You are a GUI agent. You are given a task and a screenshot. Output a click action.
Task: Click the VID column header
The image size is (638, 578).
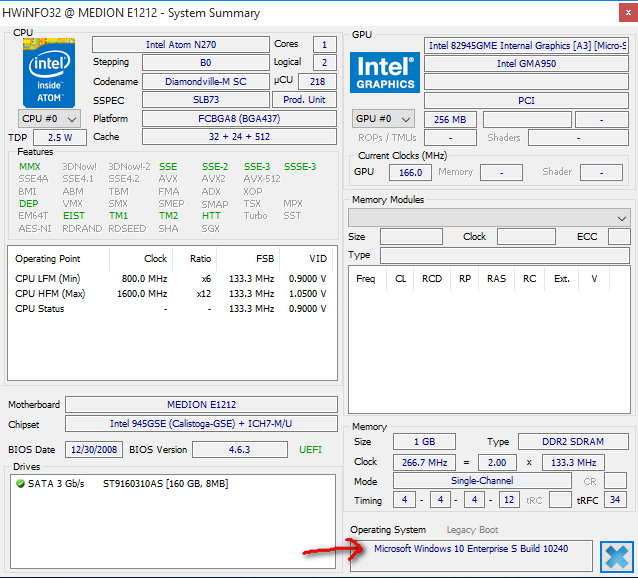(x=306, y=259)
